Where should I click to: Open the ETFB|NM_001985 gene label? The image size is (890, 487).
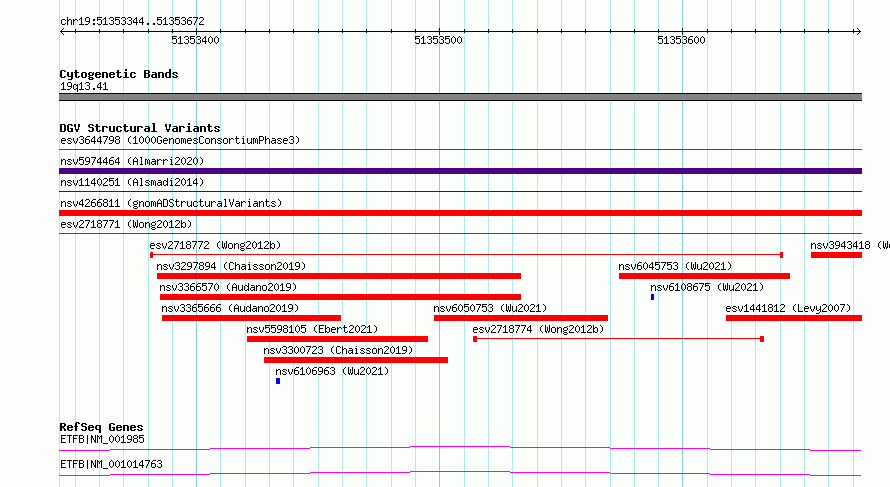tap(102, 439)
